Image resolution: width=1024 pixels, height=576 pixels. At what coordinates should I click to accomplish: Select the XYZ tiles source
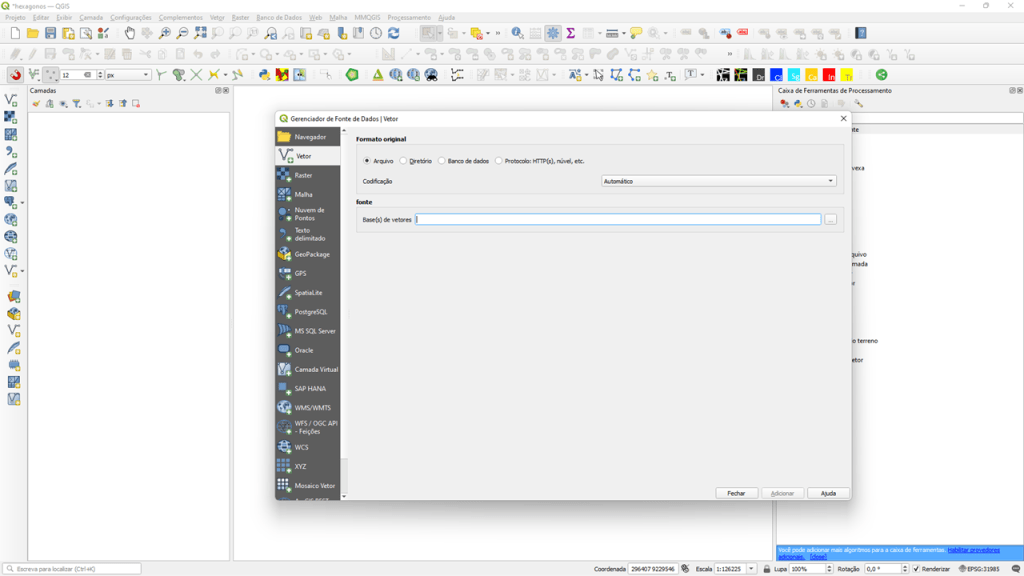300,466
